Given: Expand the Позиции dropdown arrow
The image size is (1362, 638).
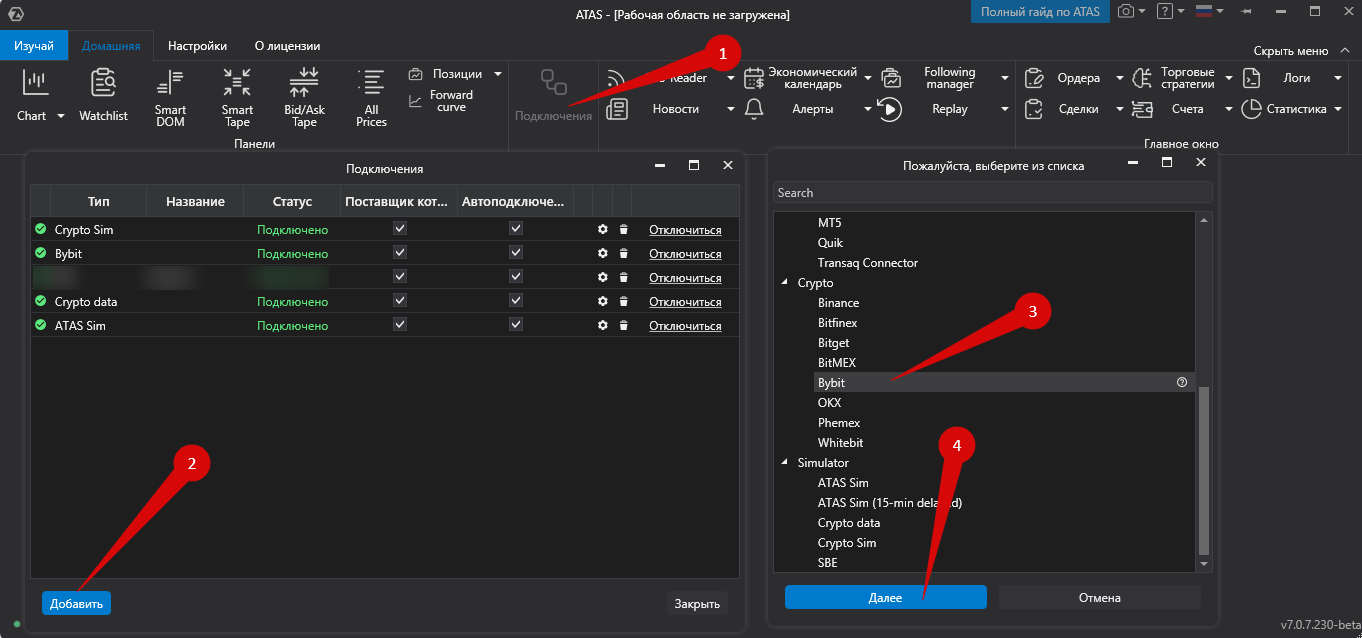Looking at the screenshot, I should coord(497,74).
